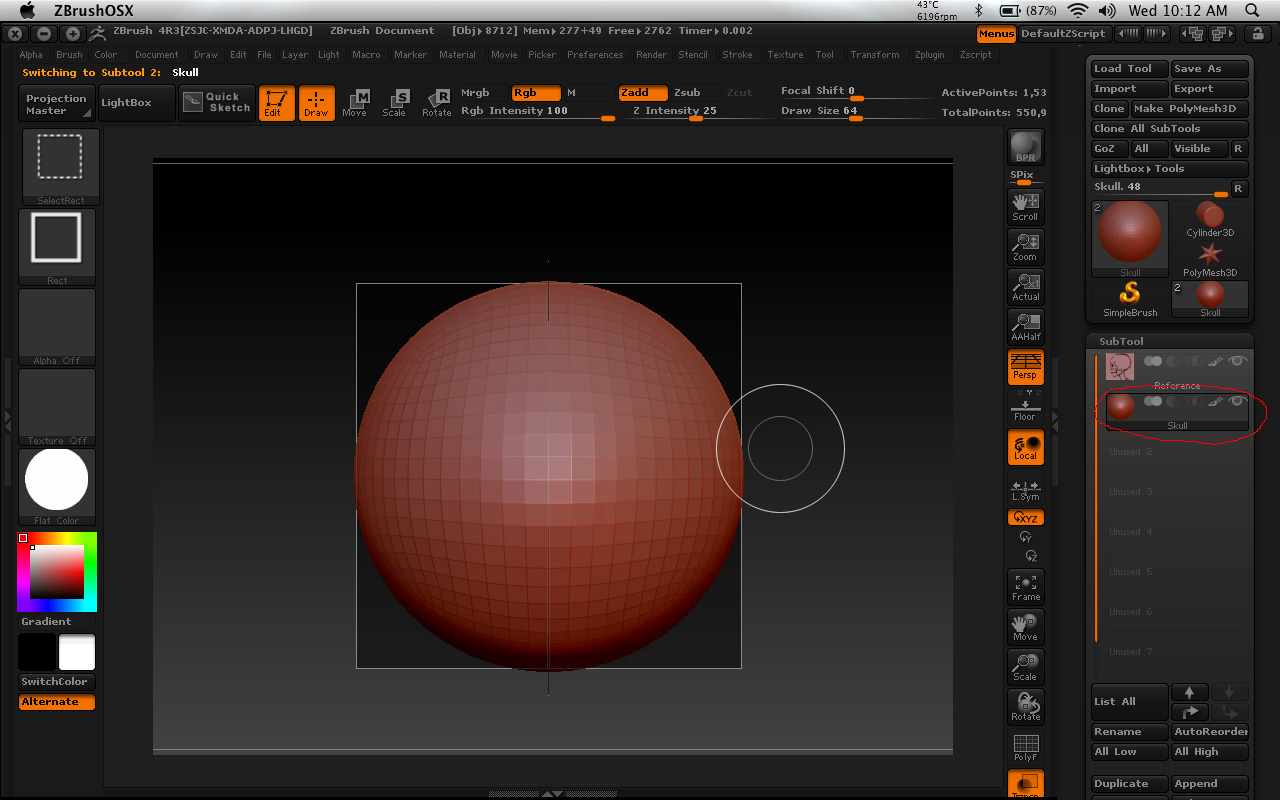Screen dimensions: 1280x800
Task: Select the Scroll canvas tool
Action: pos(1025,206)
